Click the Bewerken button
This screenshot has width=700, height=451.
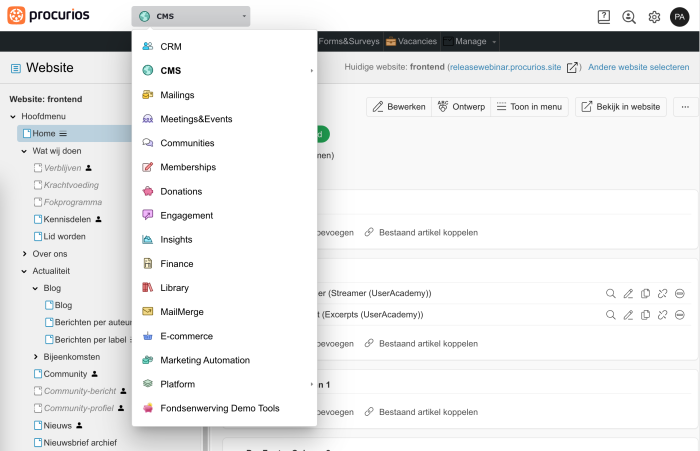pyautogui.click(x=399, y=107)
